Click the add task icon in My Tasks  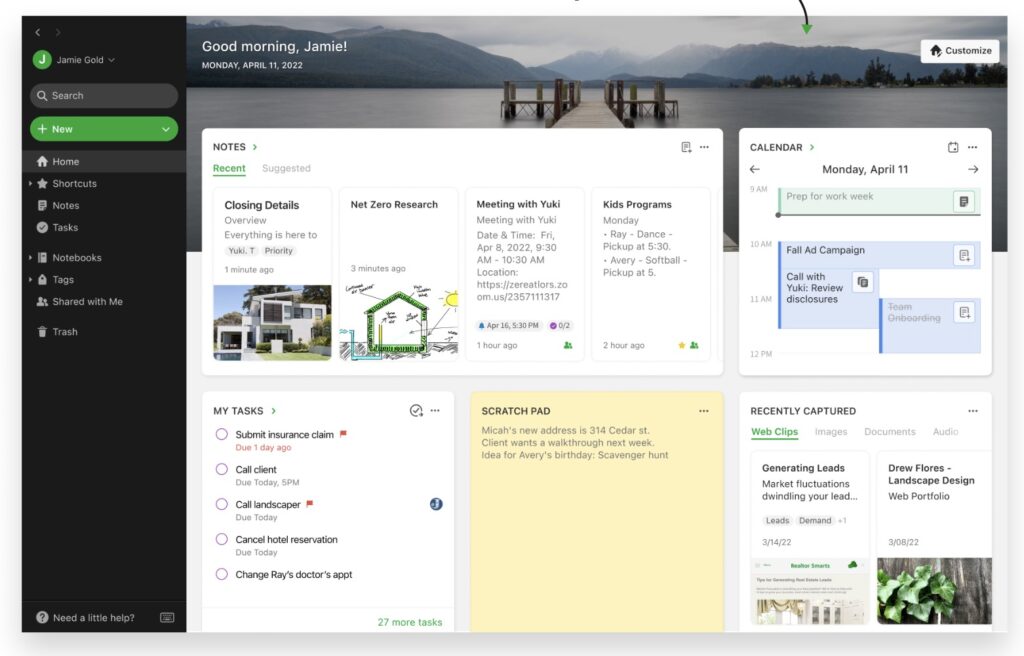[x=416, y=410]
